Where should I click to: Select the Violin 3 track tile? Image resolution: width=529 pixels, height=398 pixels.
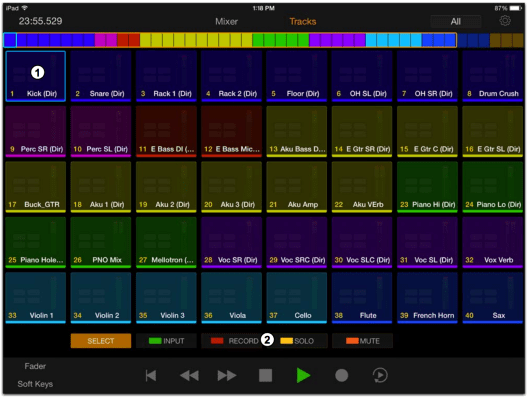click(x=166, y=298)
